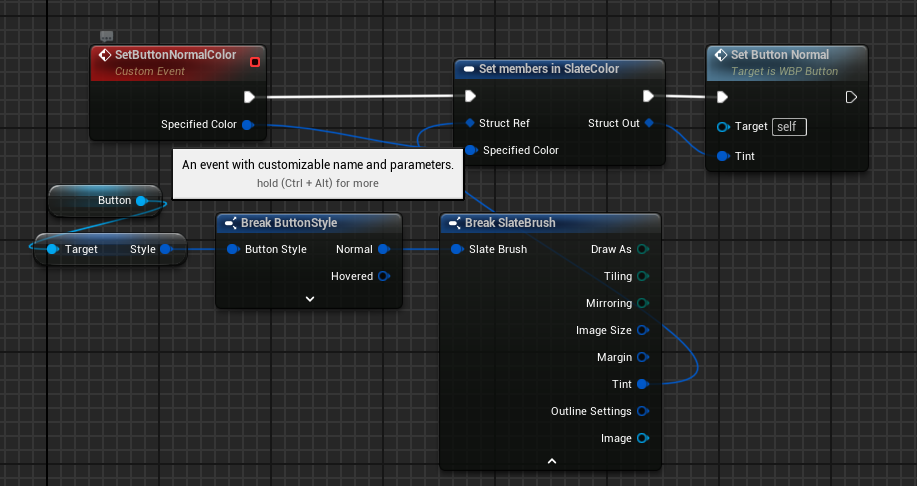Click the Specified Color input pin on SlateColor node
Viewport: 917px width, 486px height.
click(471, 150)
